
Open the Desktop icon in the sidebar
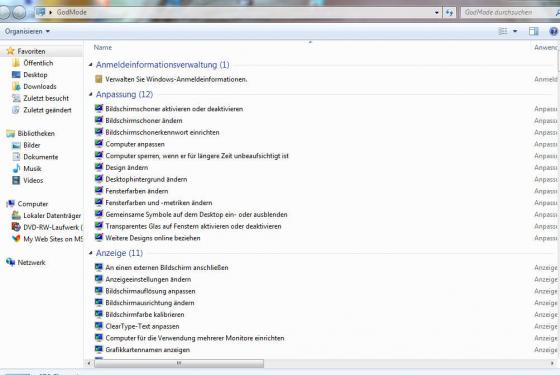point(16,75)
